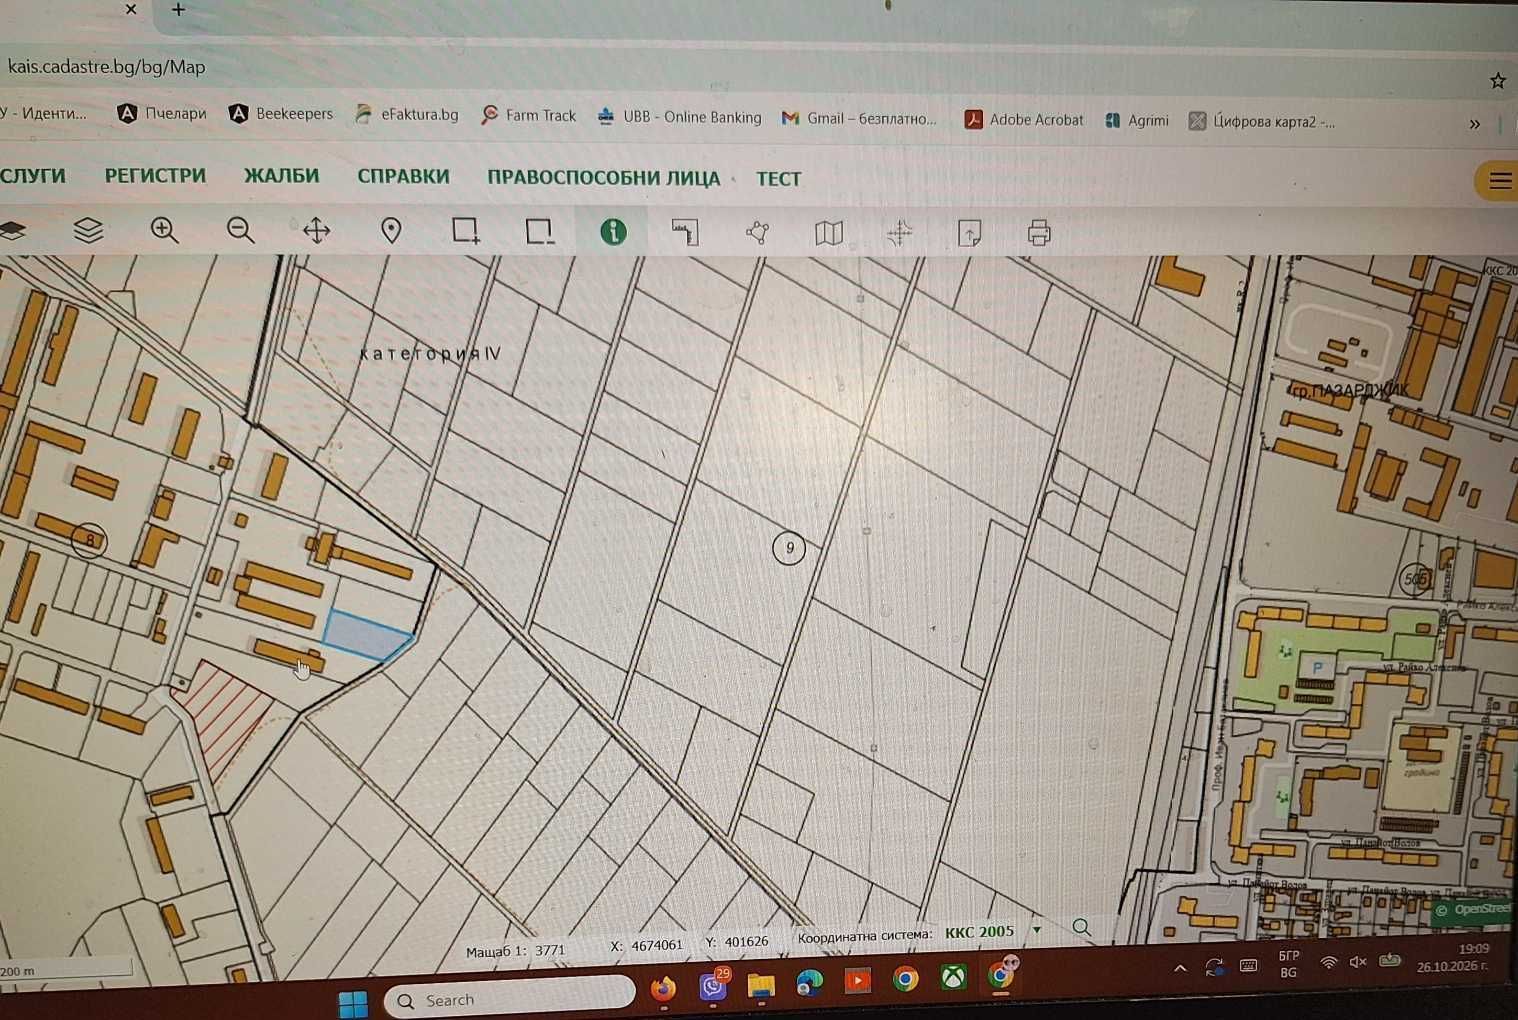Open the СПРАВКИ menu
Screen dimensions: 1518x1020
pyautogui.click(x=403, y=176)
